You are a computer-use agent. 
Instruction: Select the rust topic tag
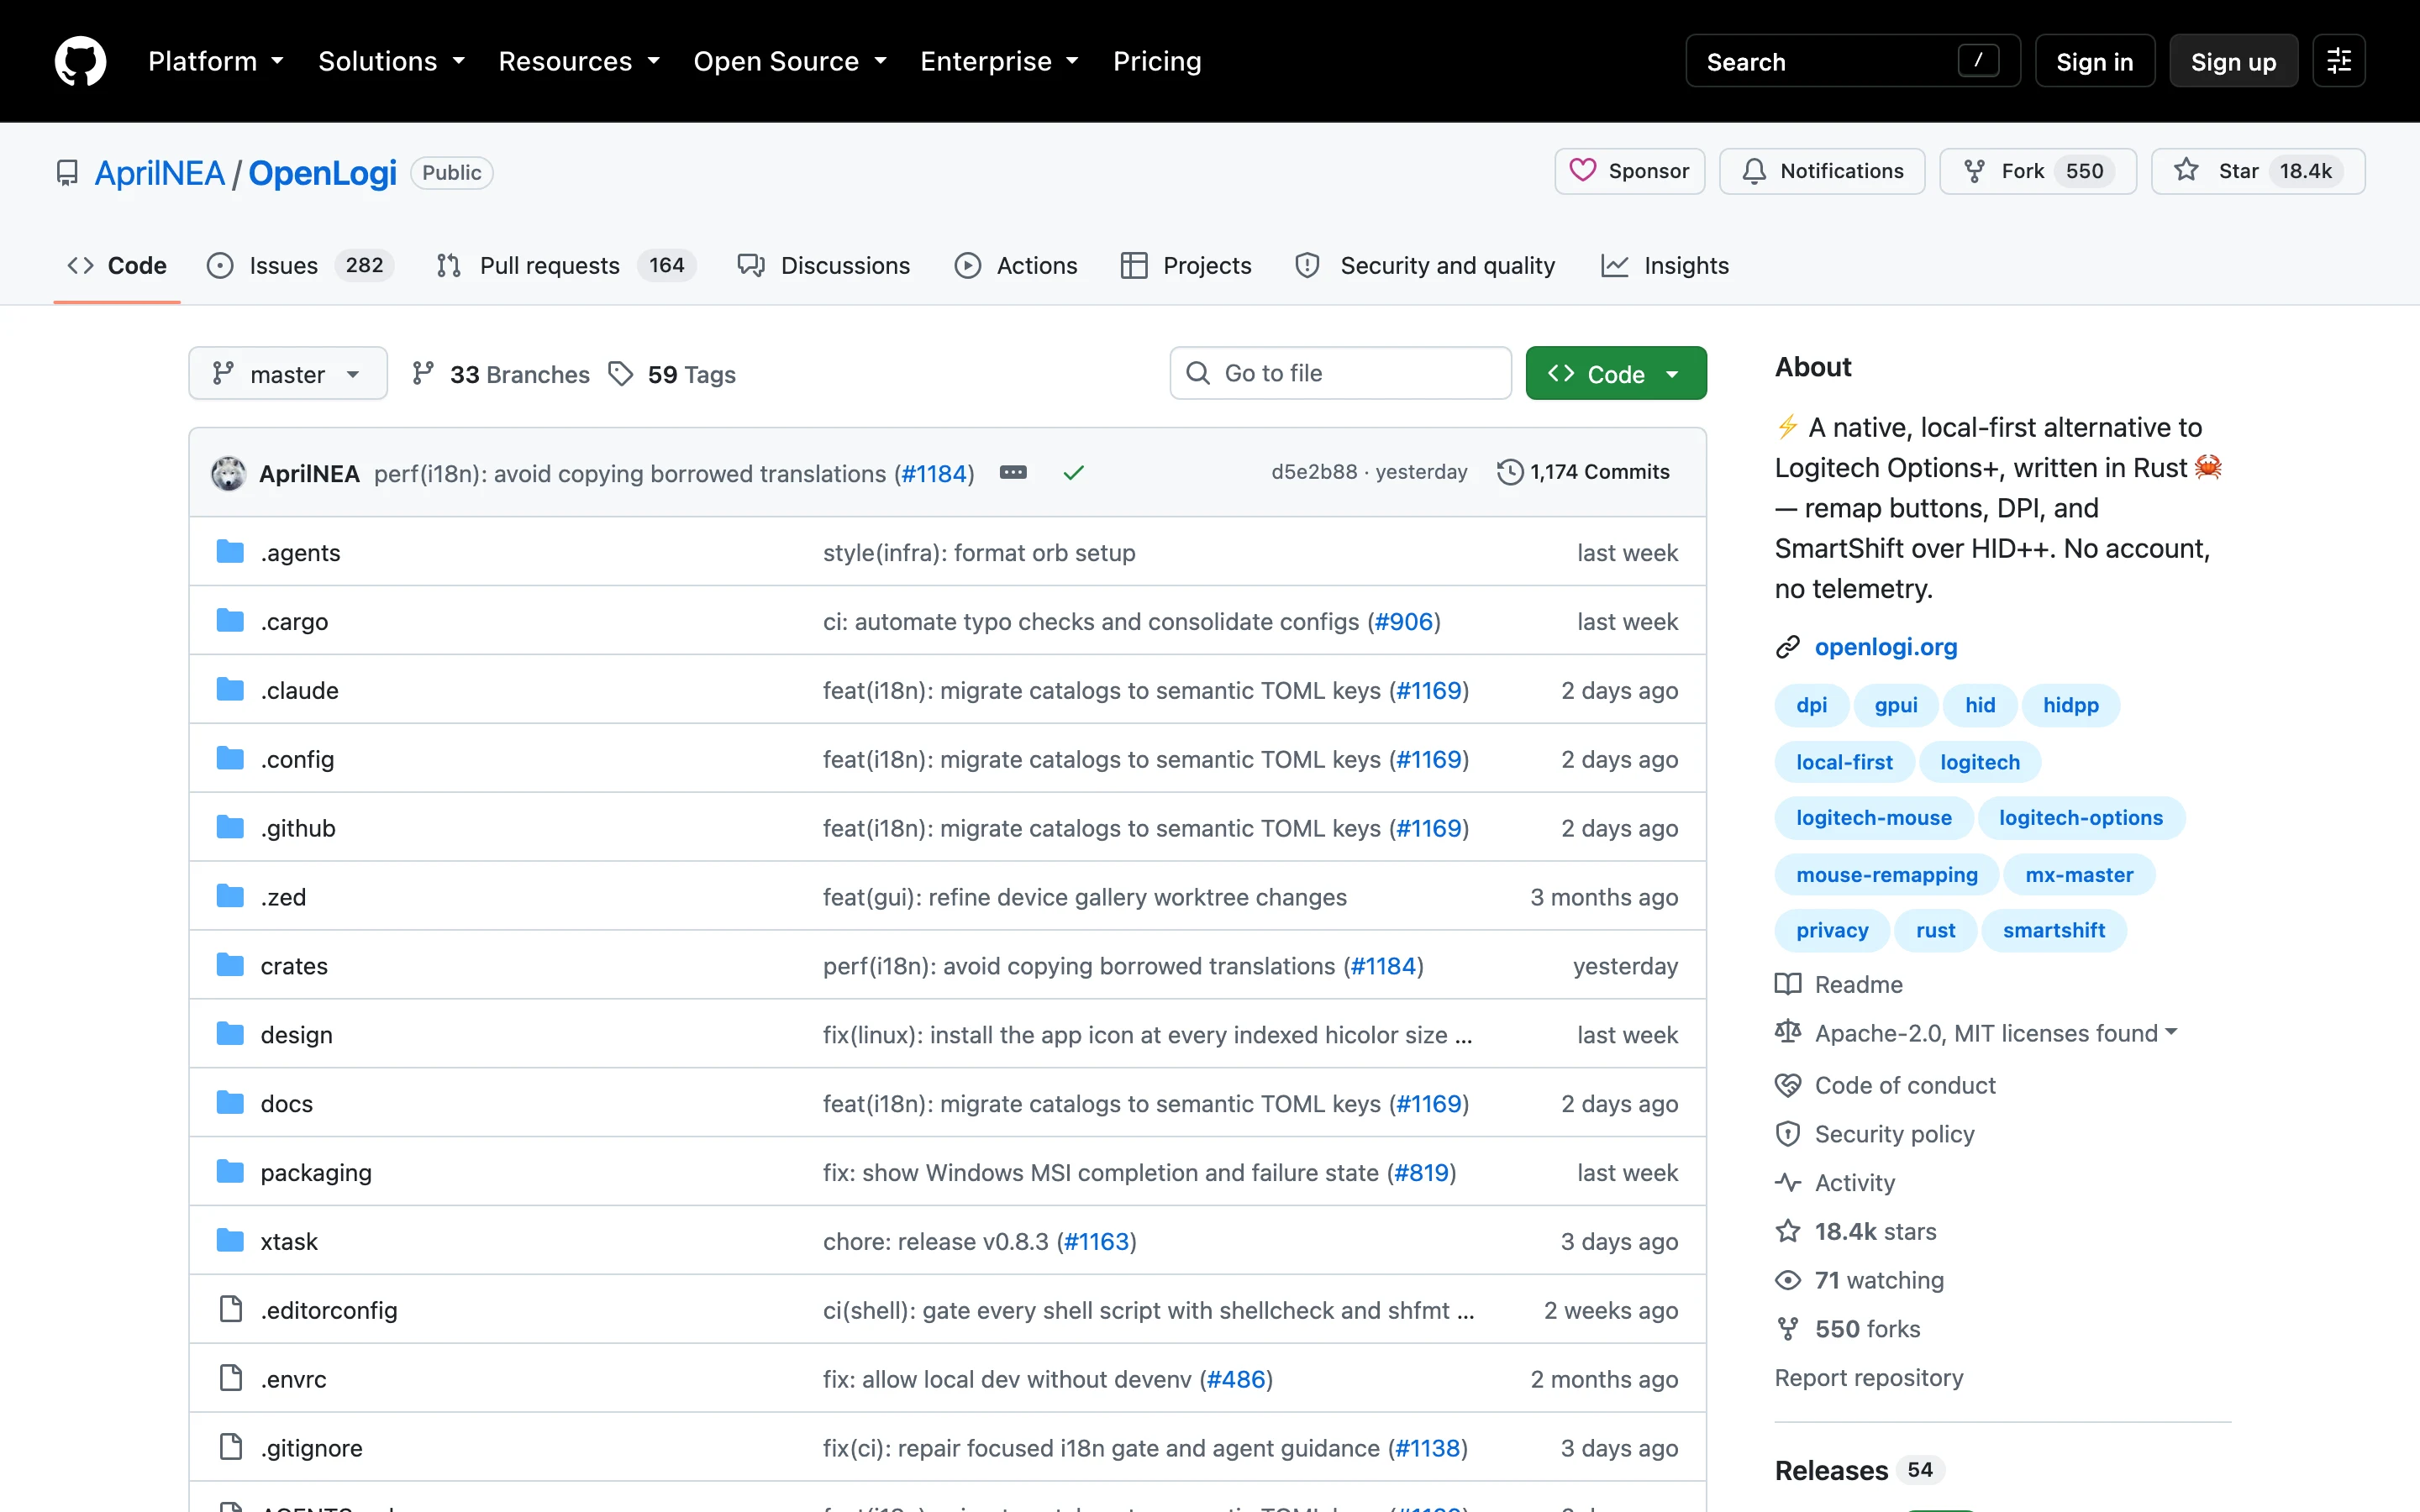pyautogui.click(x=1935, y=930)
